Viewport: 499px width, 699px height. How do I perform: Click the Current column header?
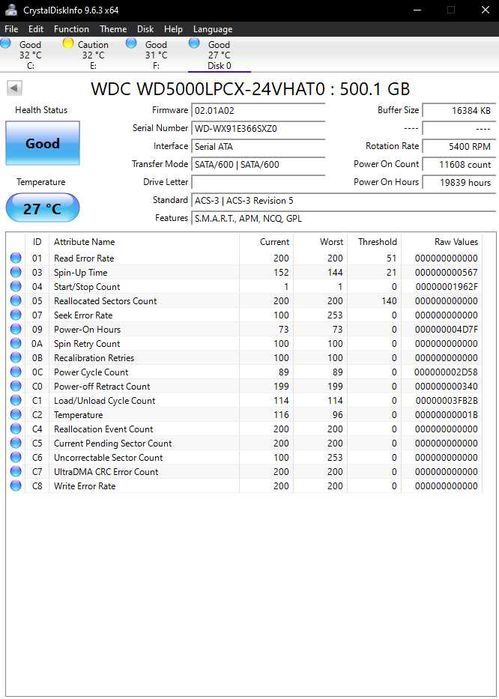tap(266, 242)
